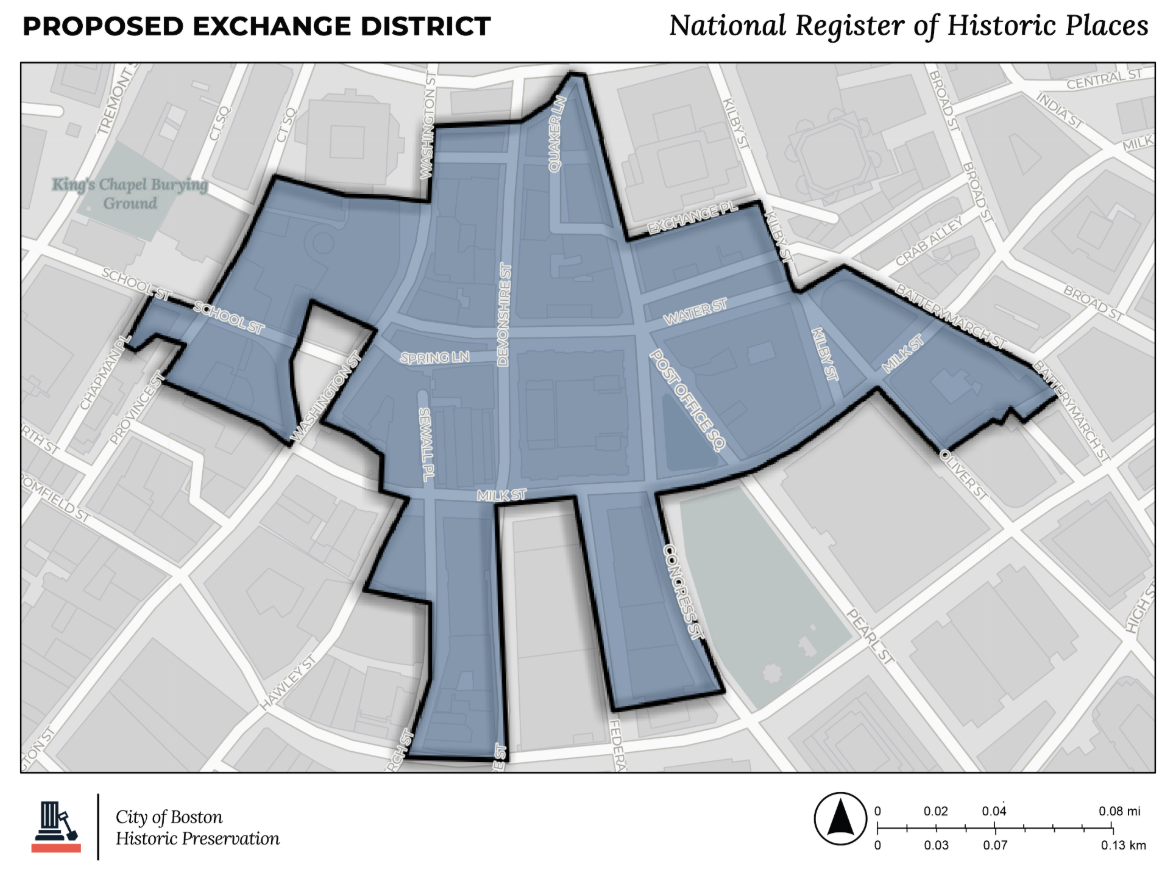
Task: Click the 'CENTRAL ST' street label
Action: (1104, 79)
